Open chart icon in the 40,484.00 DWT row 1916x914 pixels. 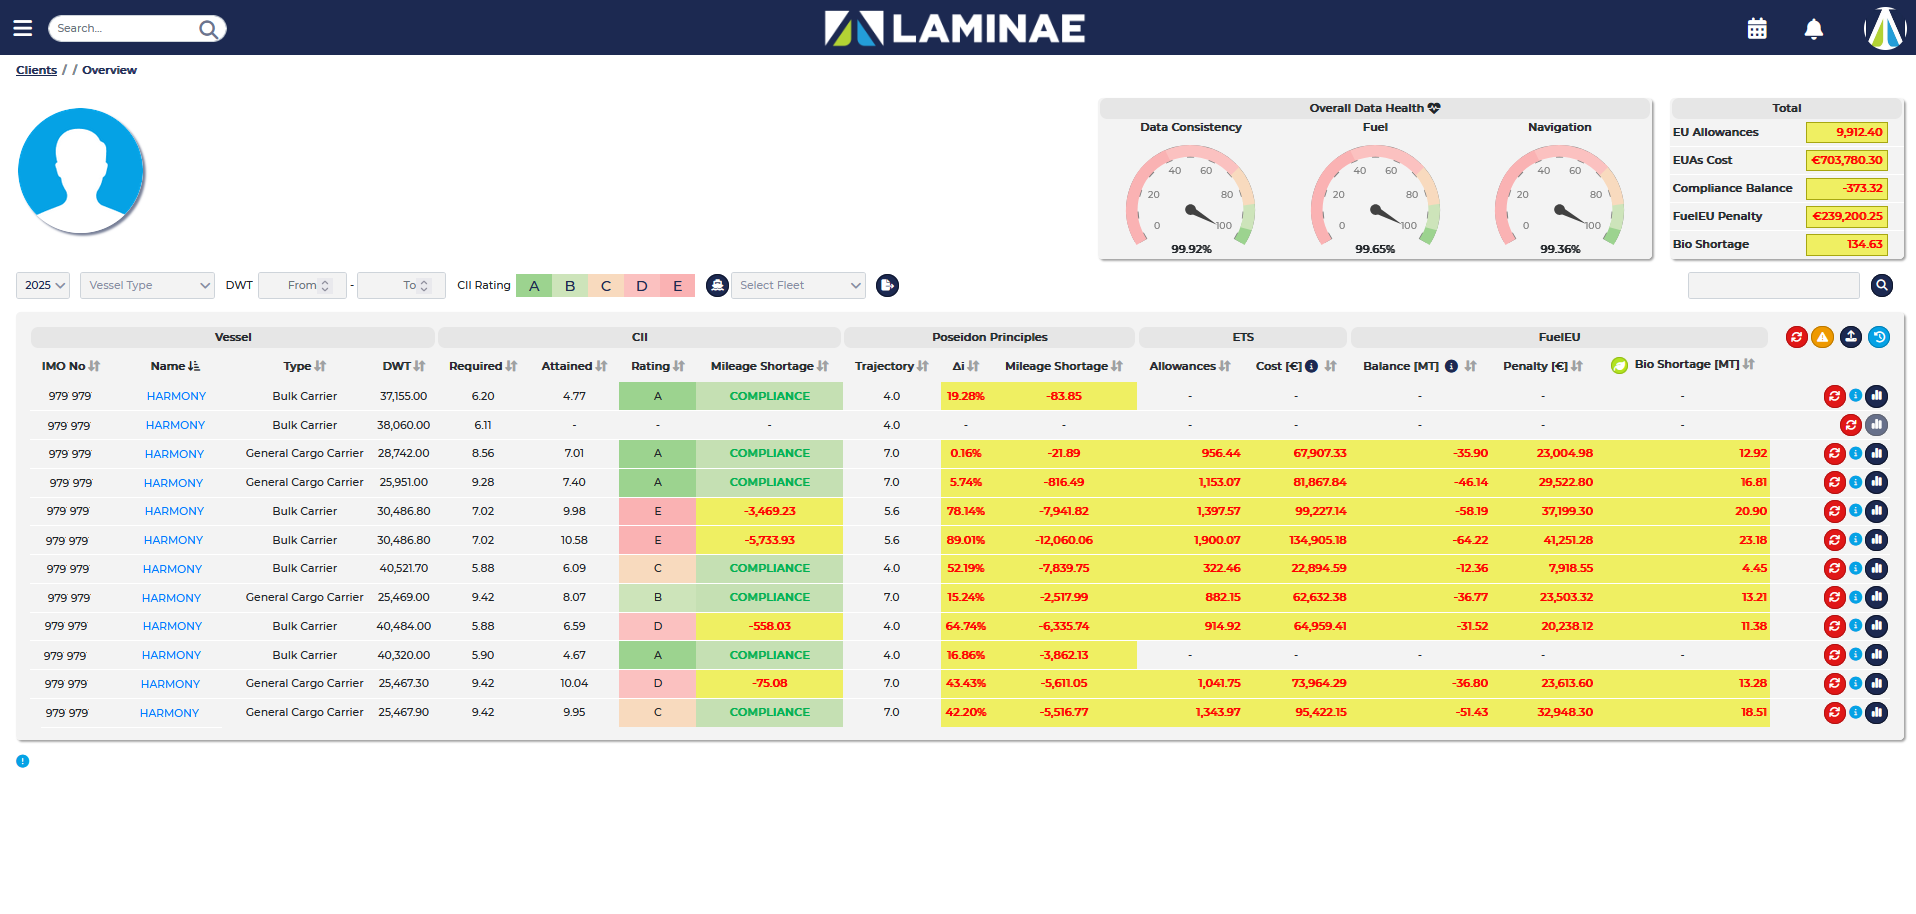coord(1877,626)
